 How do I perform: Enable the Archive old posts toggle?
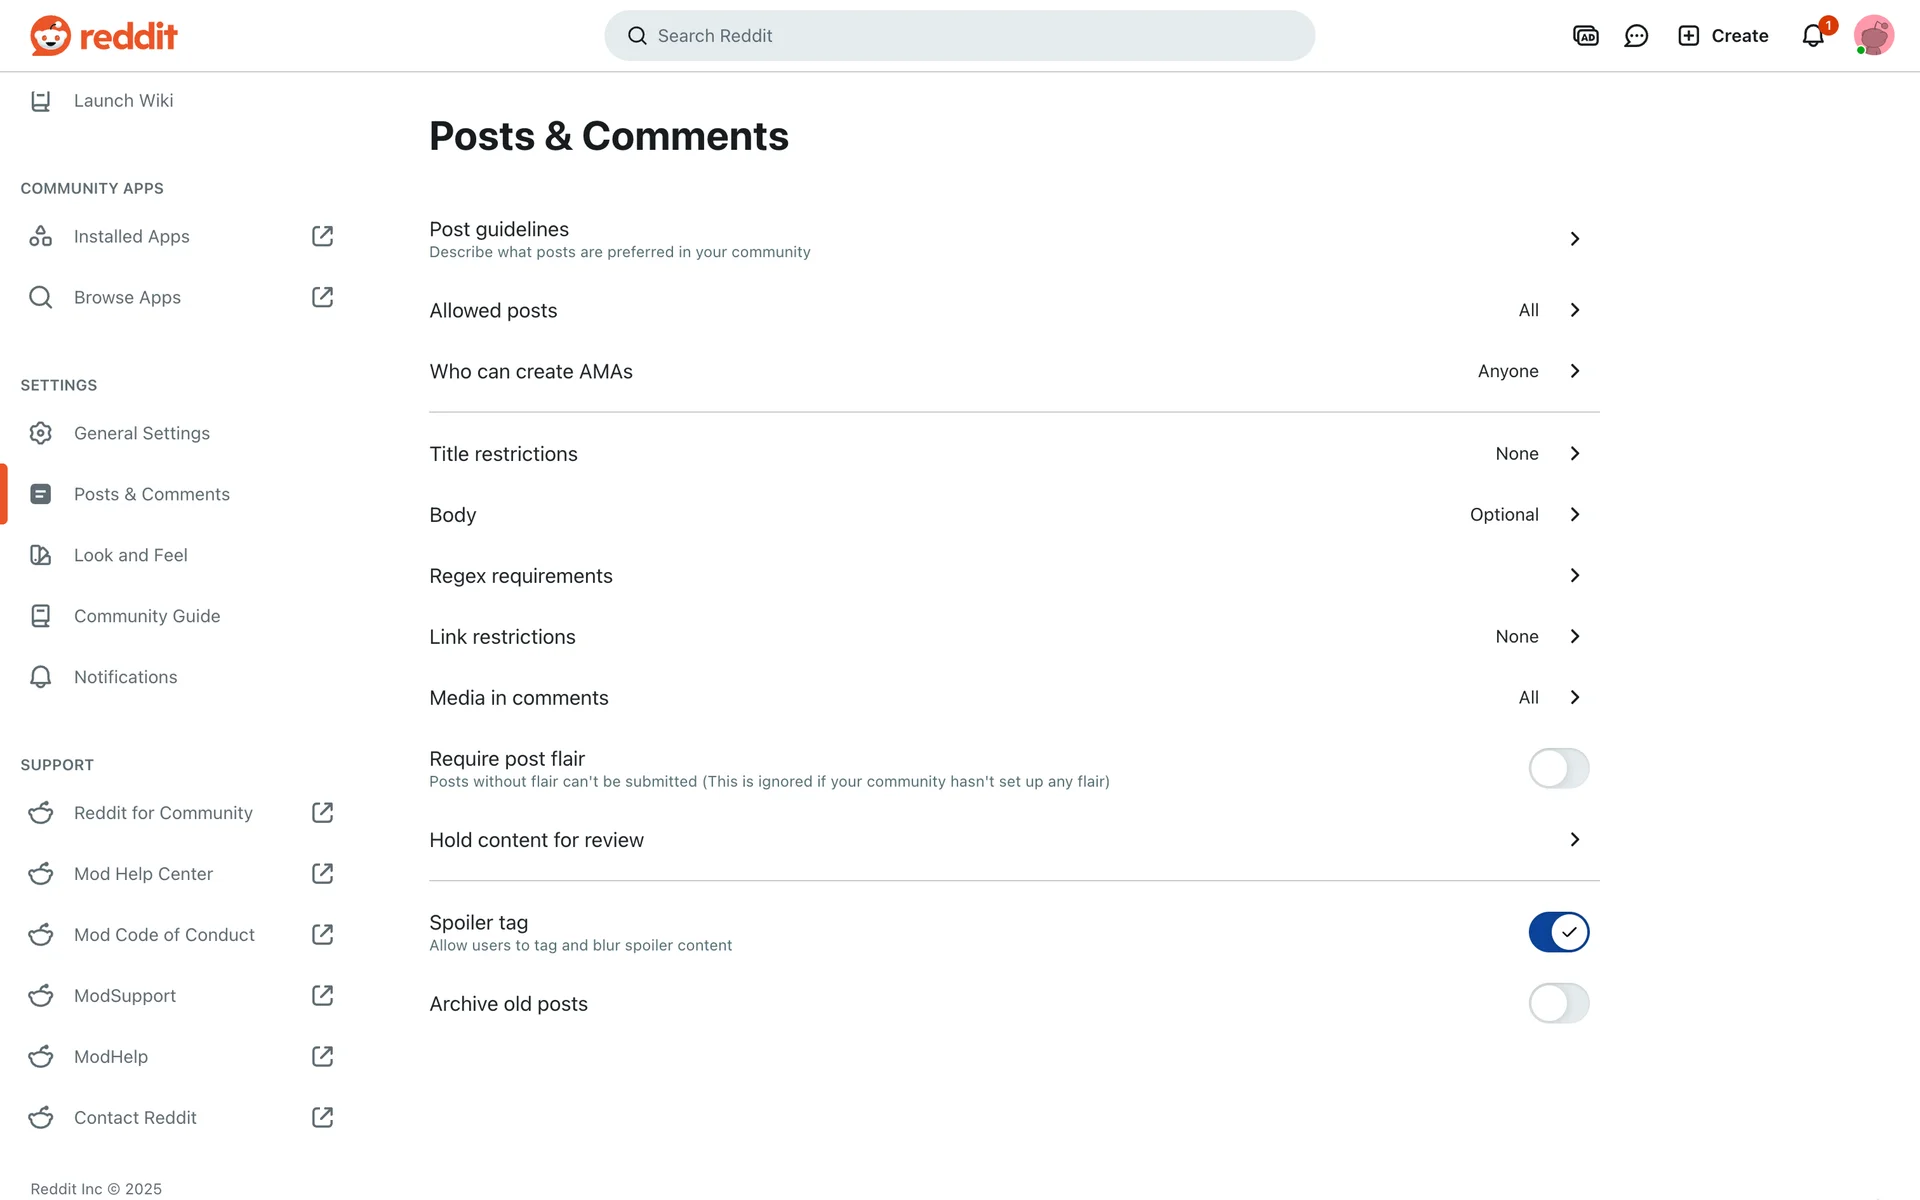1558,1003
